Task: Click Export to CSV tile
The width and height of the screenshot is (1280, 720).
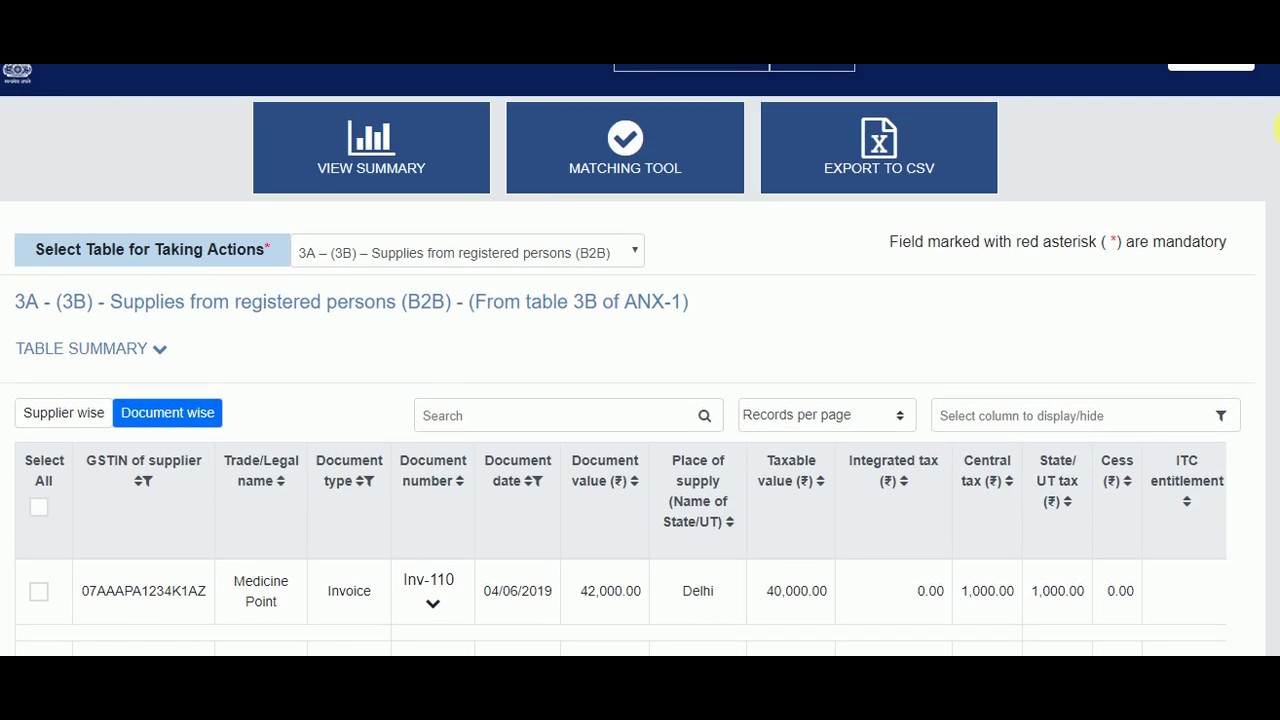Action: [x=879, y=148]
